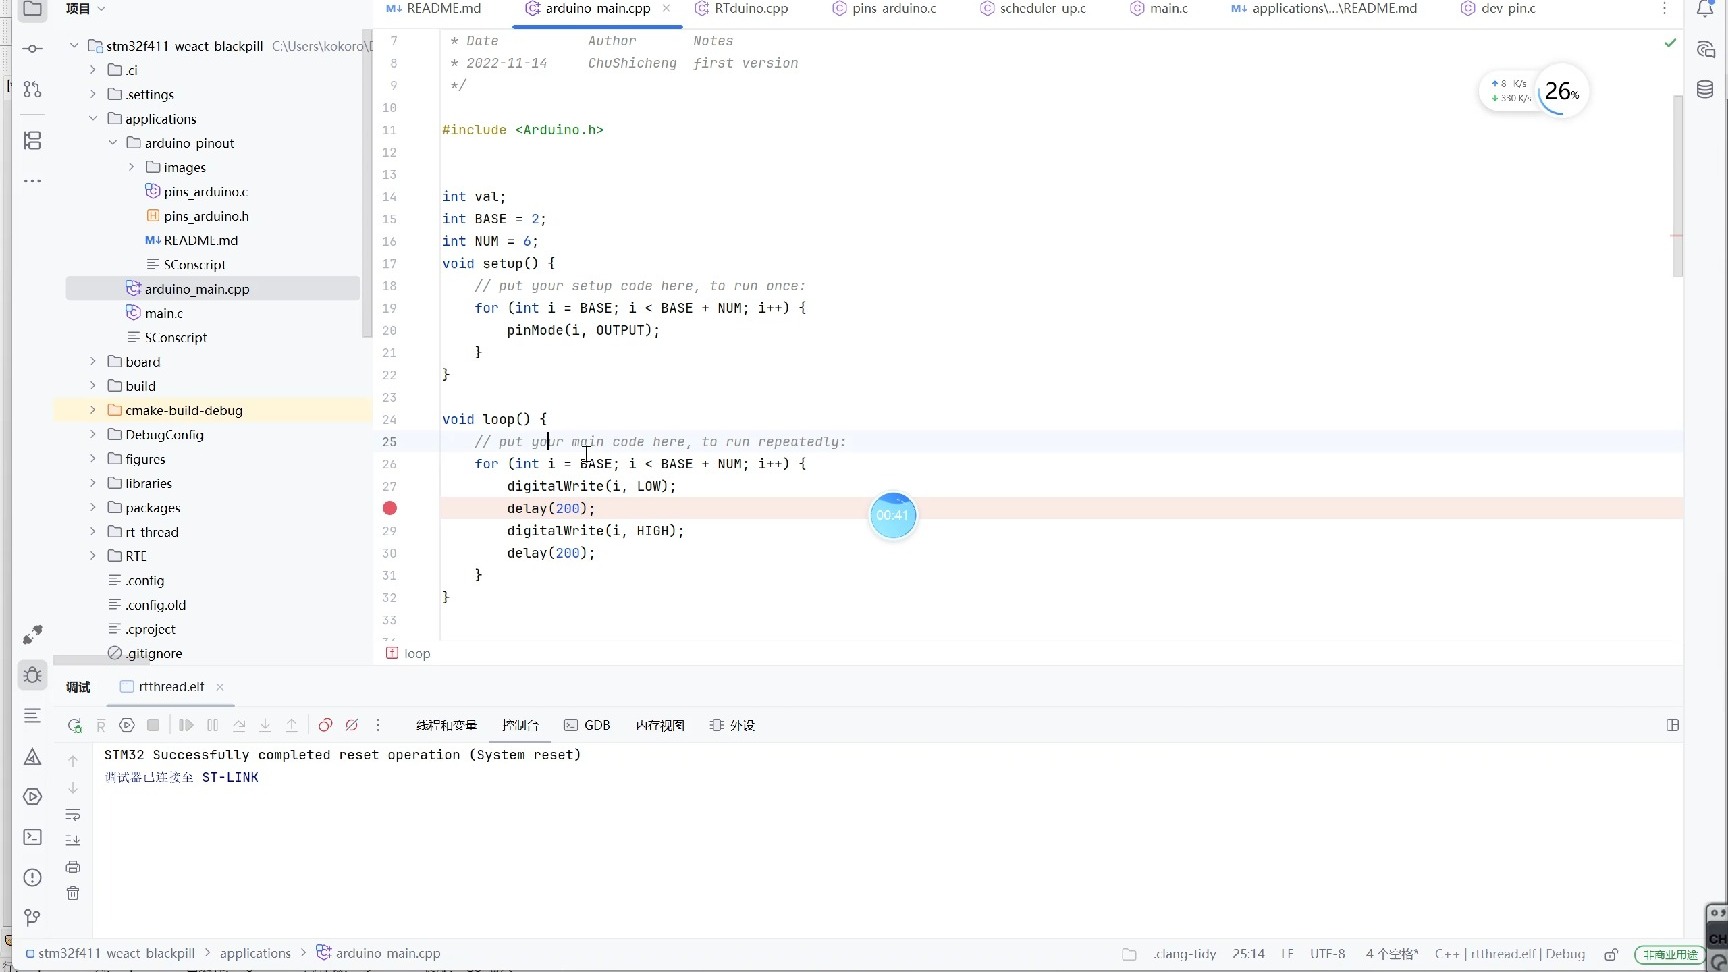Open the Problems tool window icon
The height and width of the screenshot is (972, 1728).
point(32,877)
